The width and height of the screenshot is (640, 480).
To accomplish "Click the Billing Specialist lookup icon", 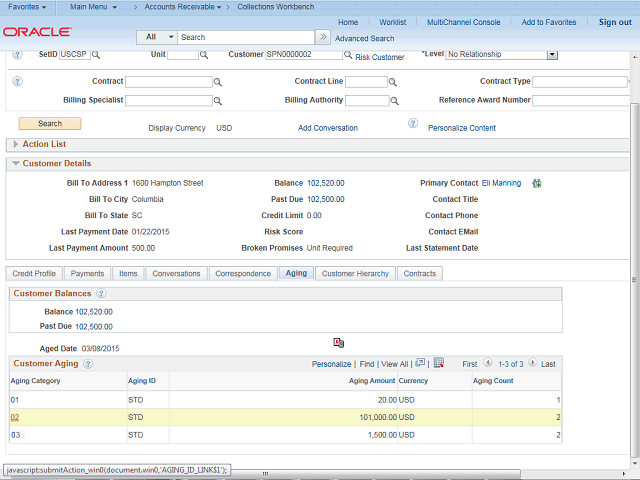I will click(x=218, y=101).
